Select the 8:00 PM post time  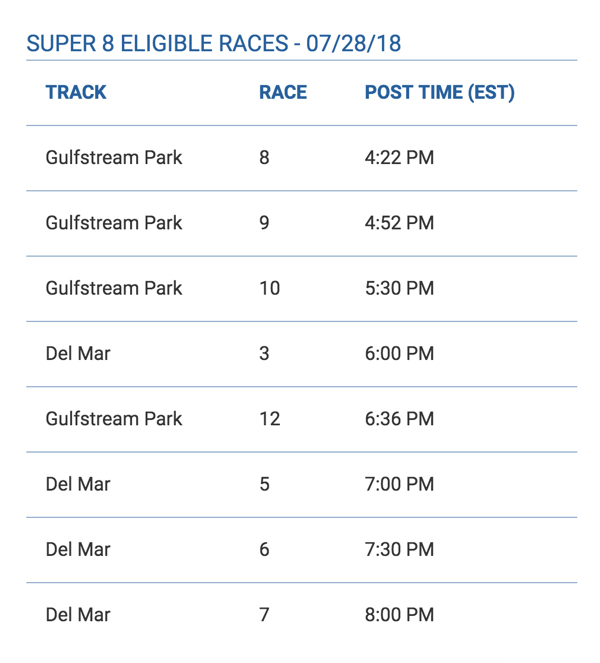pyautogui.click(x=399, y=614)
